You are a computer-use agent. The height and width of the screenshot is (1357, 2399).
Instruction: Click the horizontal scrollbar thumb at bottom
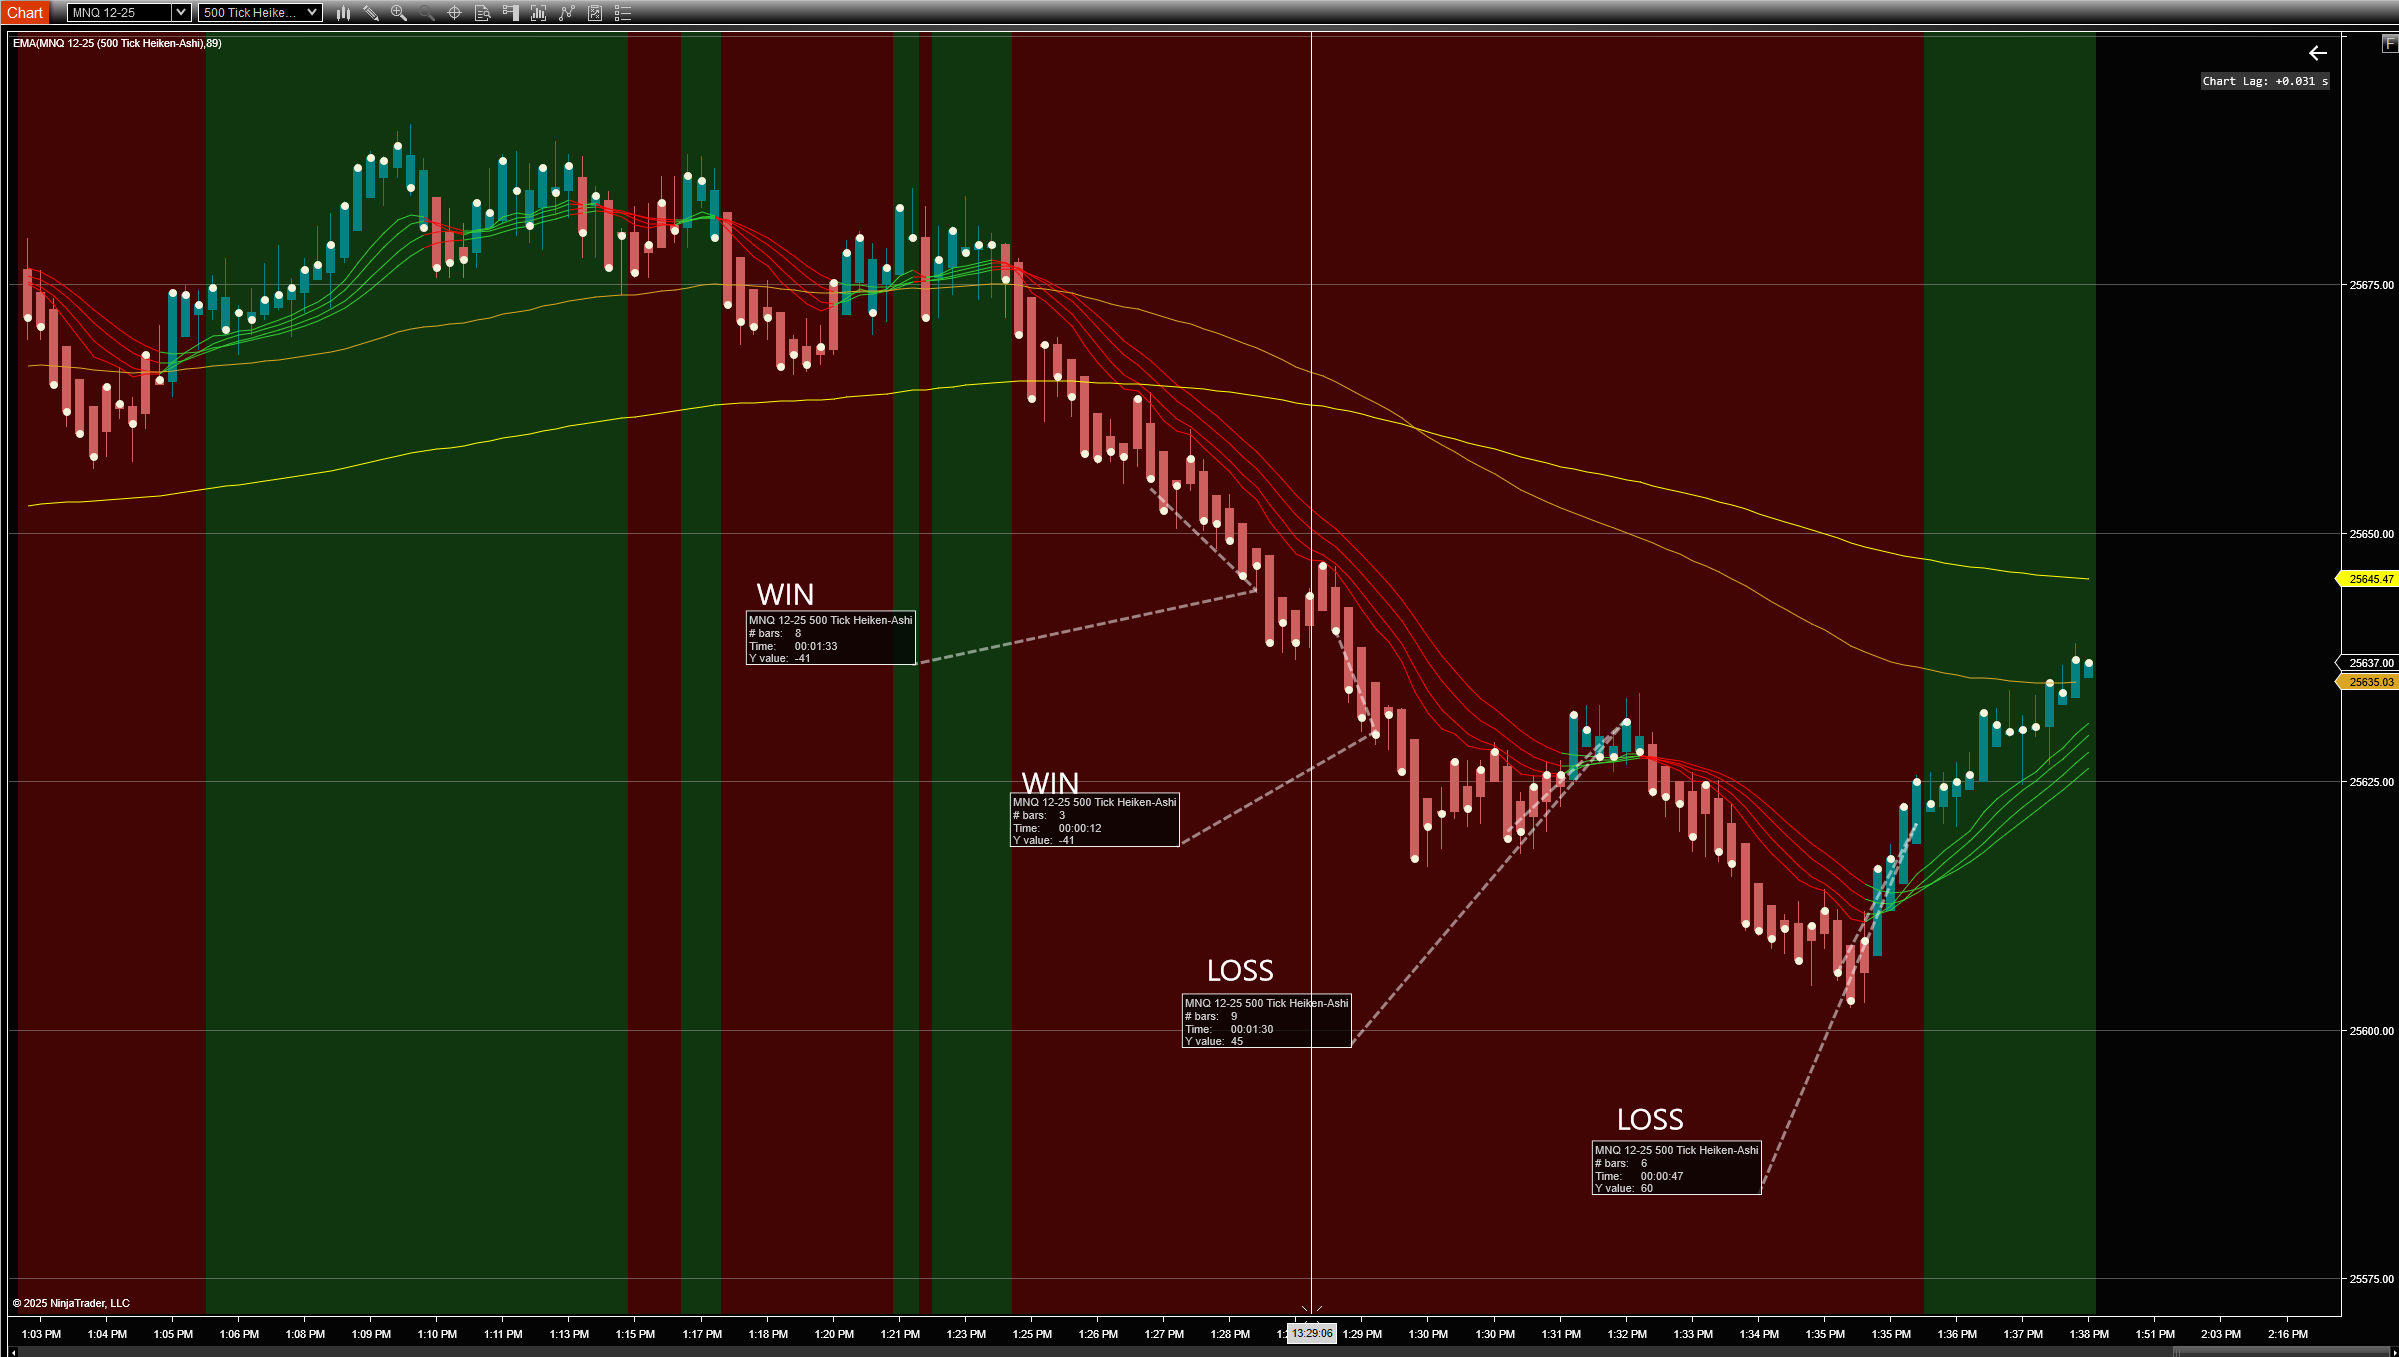click(2280, 1352)
